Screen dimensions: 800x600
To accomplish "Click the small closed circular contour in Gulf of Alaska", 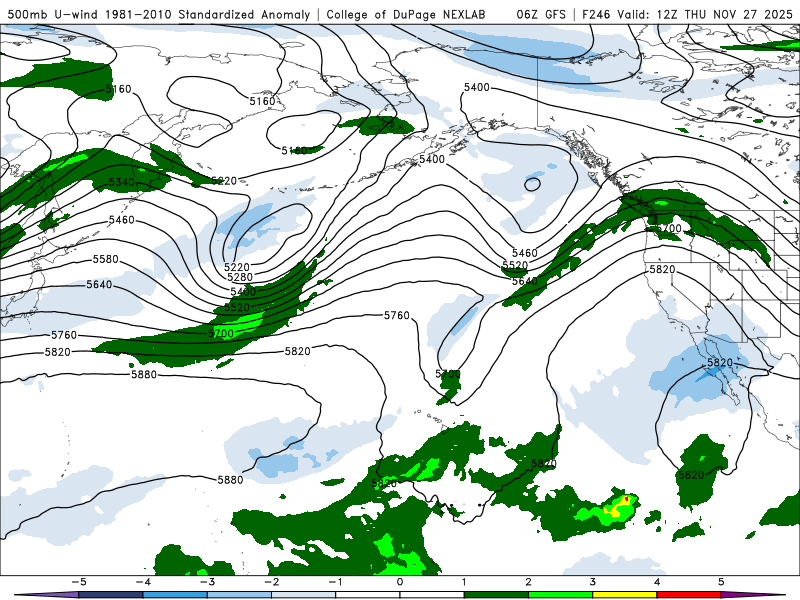I will [532, 184].
